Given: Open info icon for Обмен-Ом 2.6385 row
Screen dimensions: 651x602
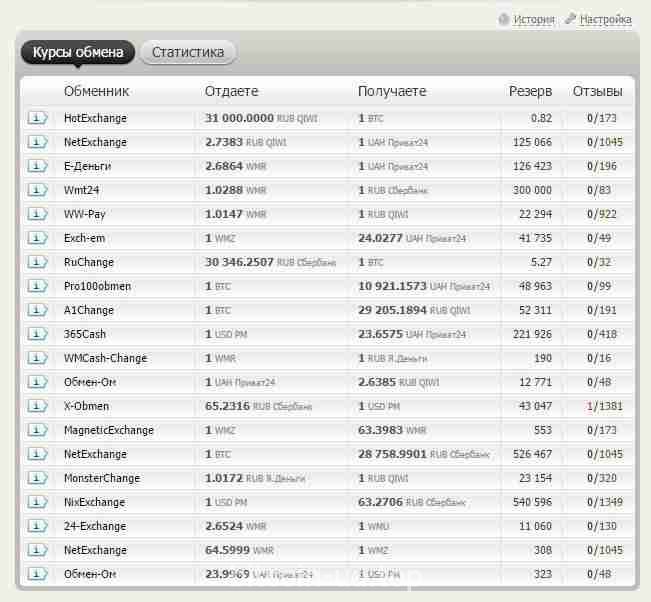Looking at the screenshot, I should [37, 382].
